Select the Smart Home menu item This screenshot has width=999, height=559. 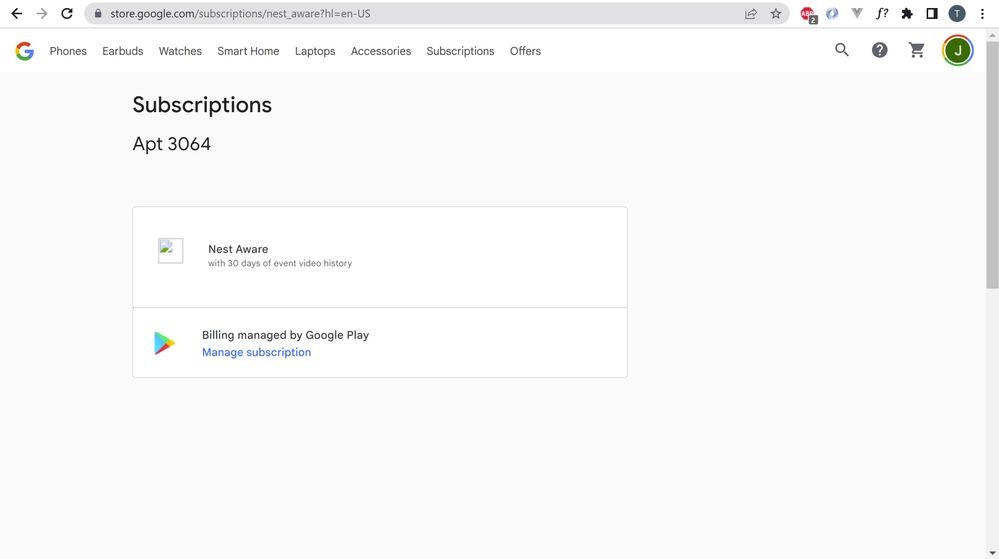tap(248, 51)
